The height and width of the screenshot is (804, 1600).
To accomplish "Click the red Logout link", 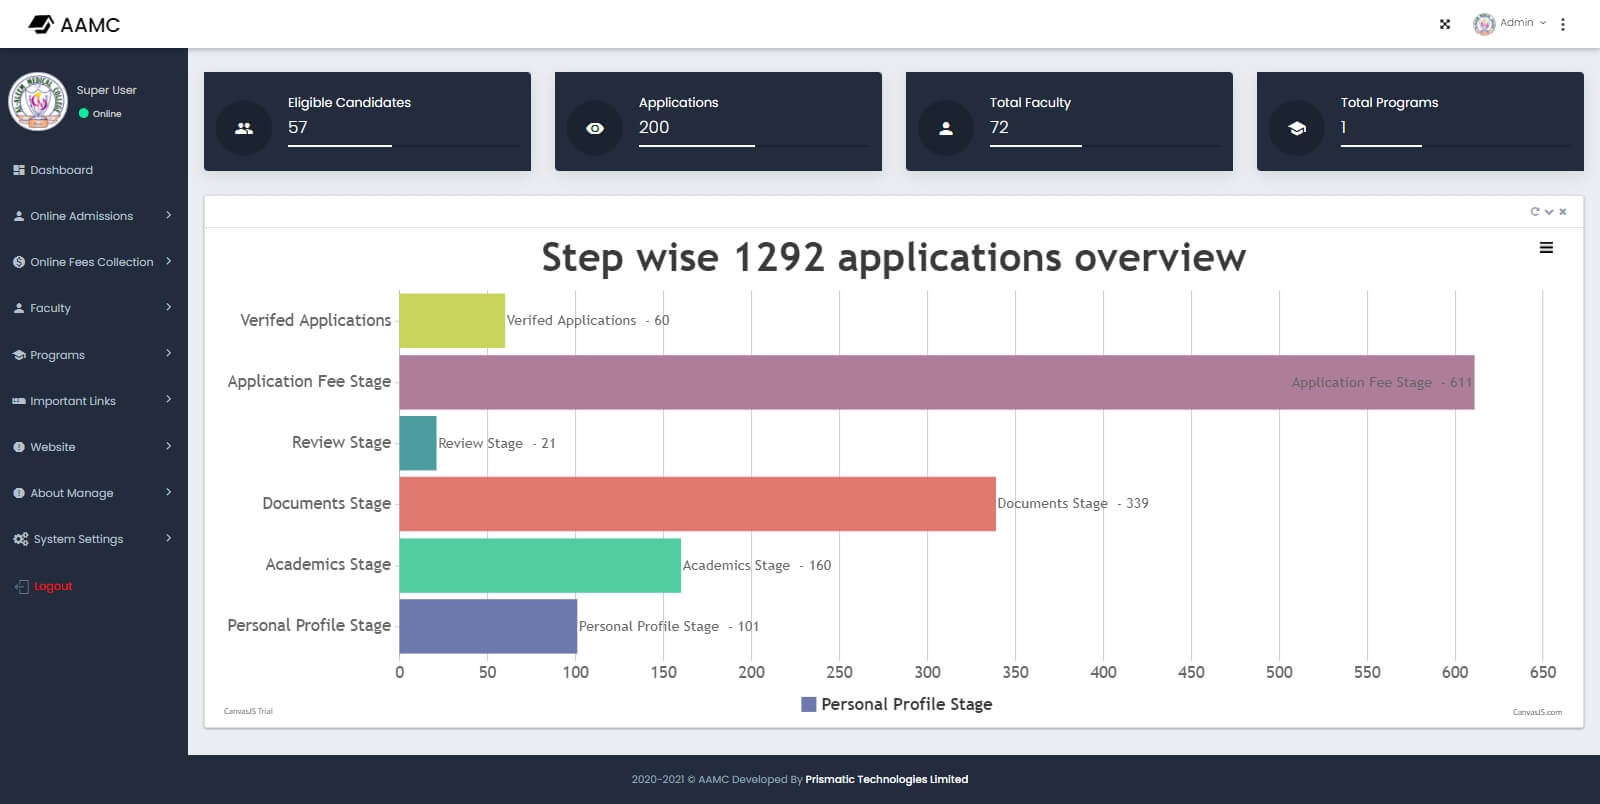I will point(53,586).
